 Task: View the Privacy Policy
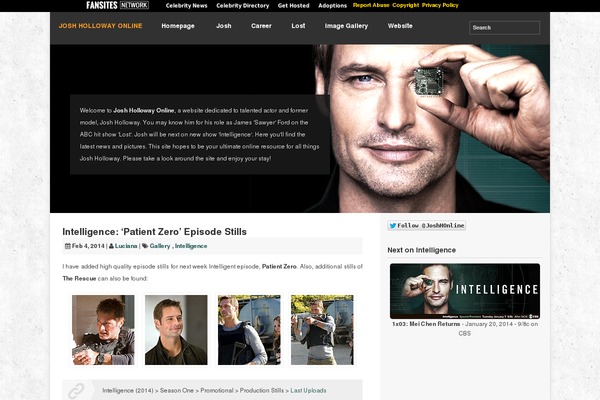pyautogui.click(x=440, y=5)
